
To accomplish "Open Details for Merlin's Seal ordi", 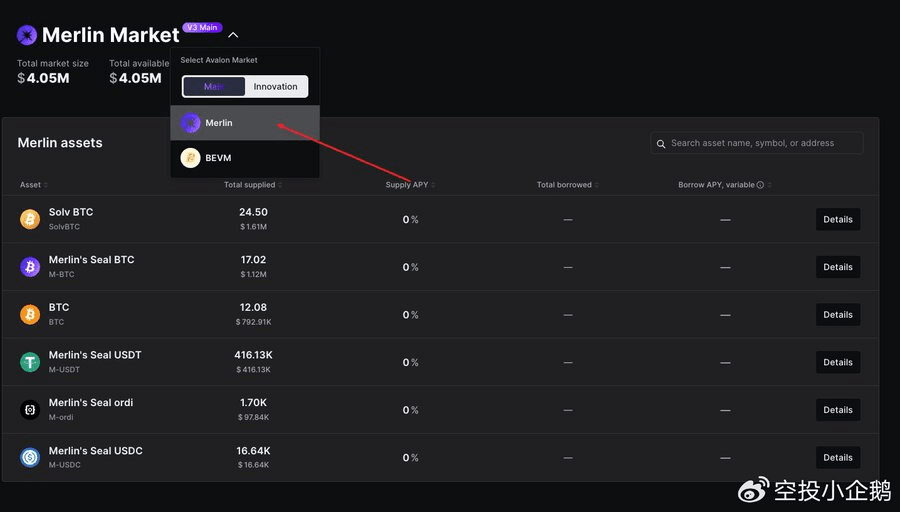I will tap(837, 410).
